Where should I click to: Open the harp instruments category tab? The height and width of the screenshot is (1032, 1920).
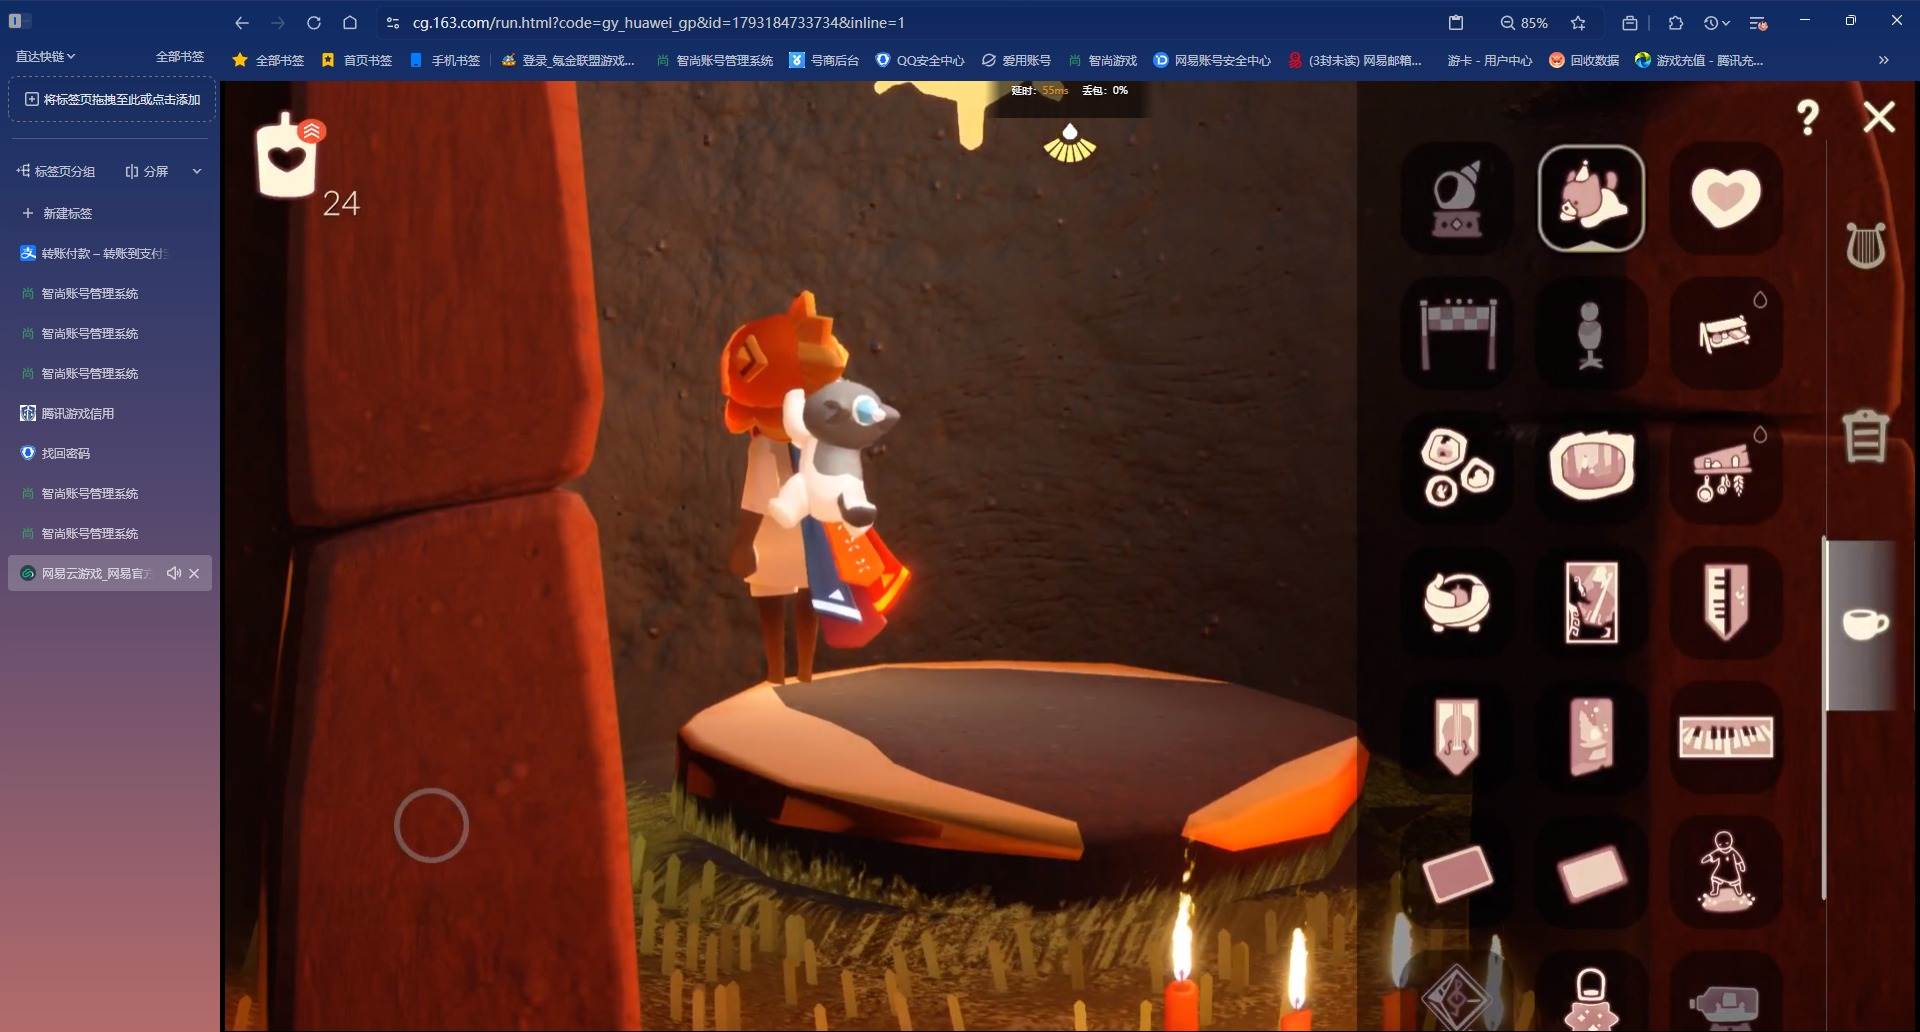point(1865,245)
